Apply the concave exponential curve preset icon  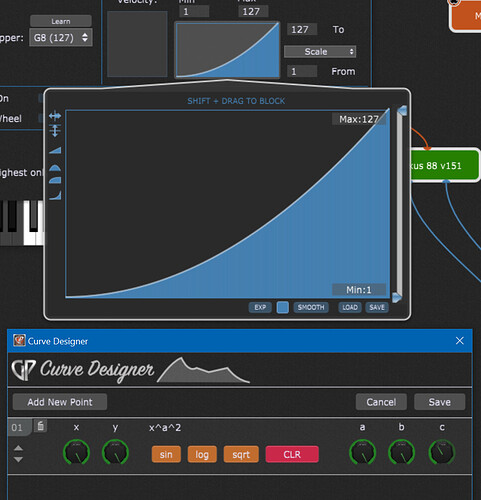(x=55, y=195)
